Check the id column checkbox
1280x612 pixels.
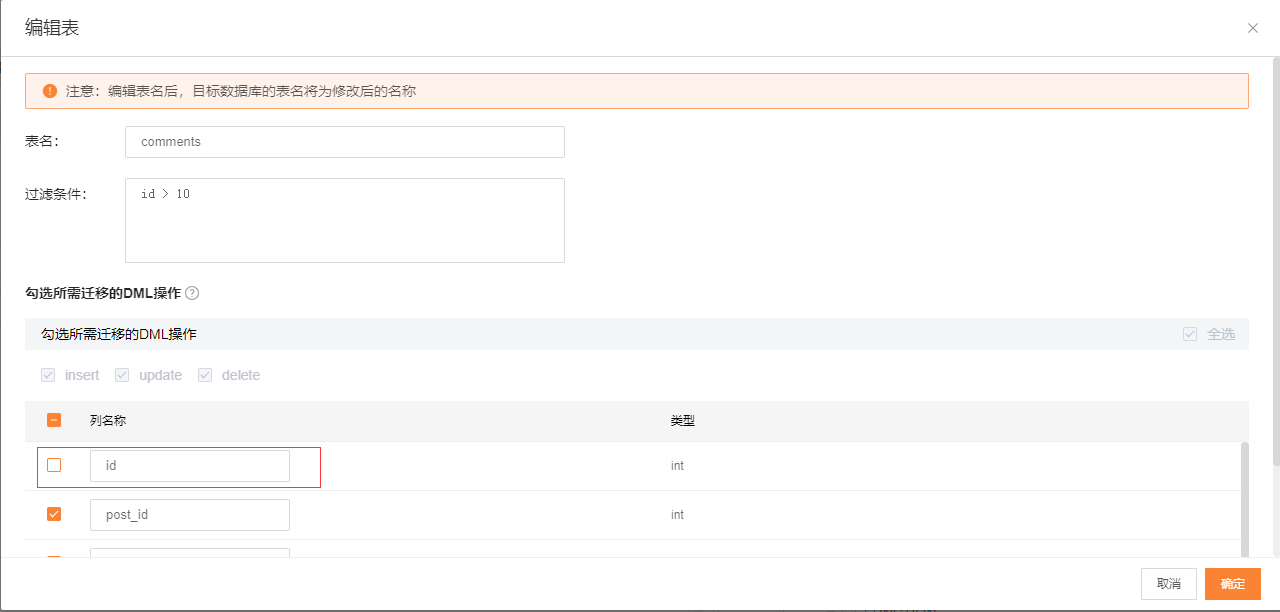point(54,465)
